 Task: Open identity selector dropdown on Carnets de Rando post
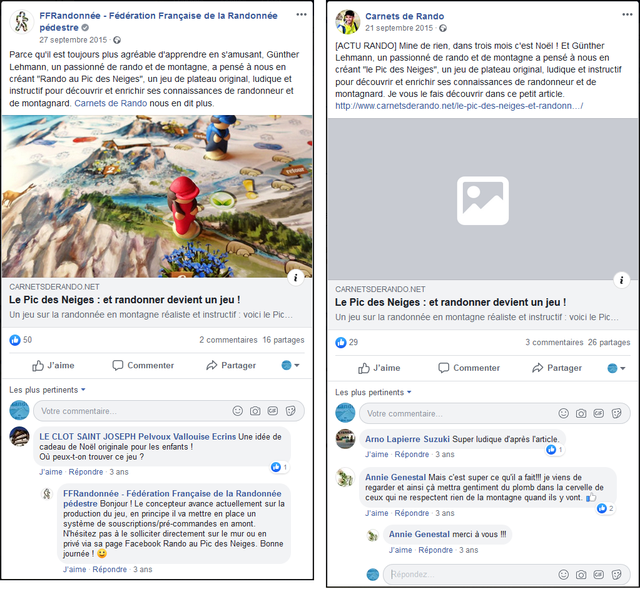pyautogui.click(x=616, y=368)
